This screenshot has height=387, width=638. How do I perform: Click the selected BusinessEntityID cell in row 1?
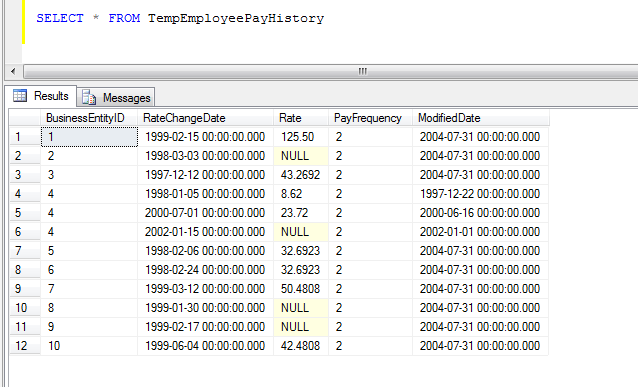click(x=89, y=137)
